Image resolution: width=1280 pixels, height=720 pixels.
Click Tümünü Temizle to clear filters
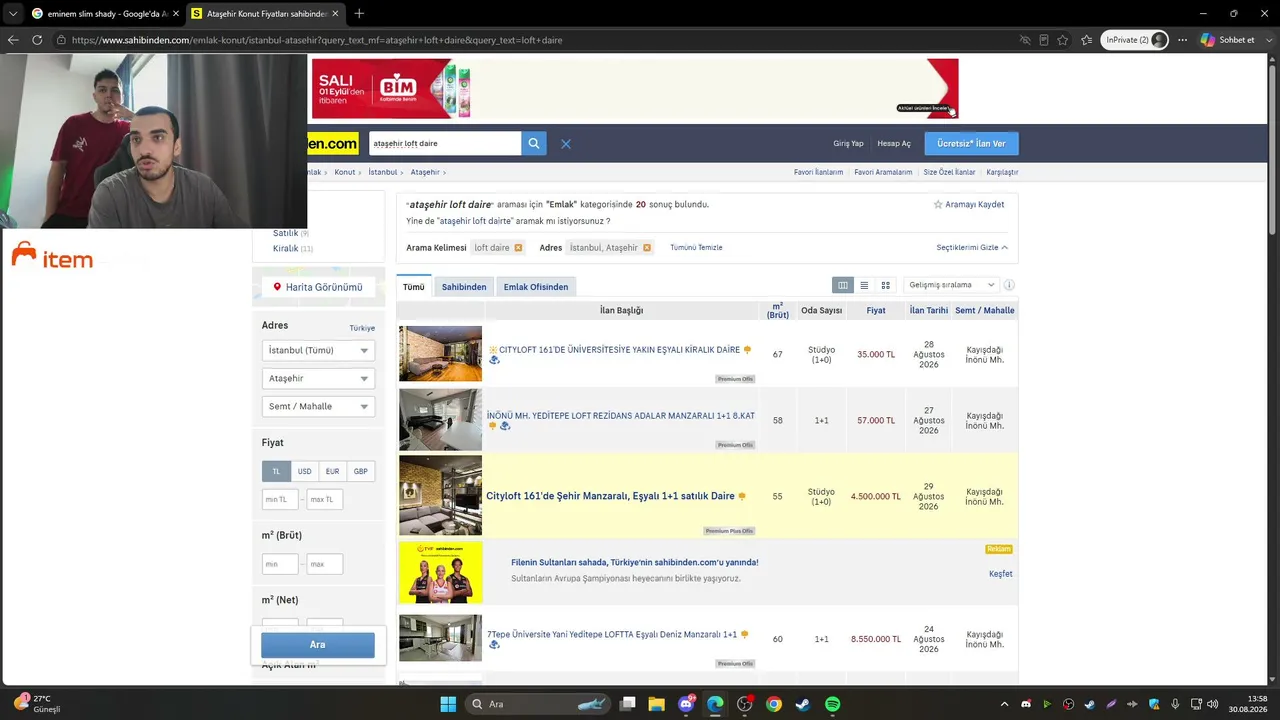point(696,247)
